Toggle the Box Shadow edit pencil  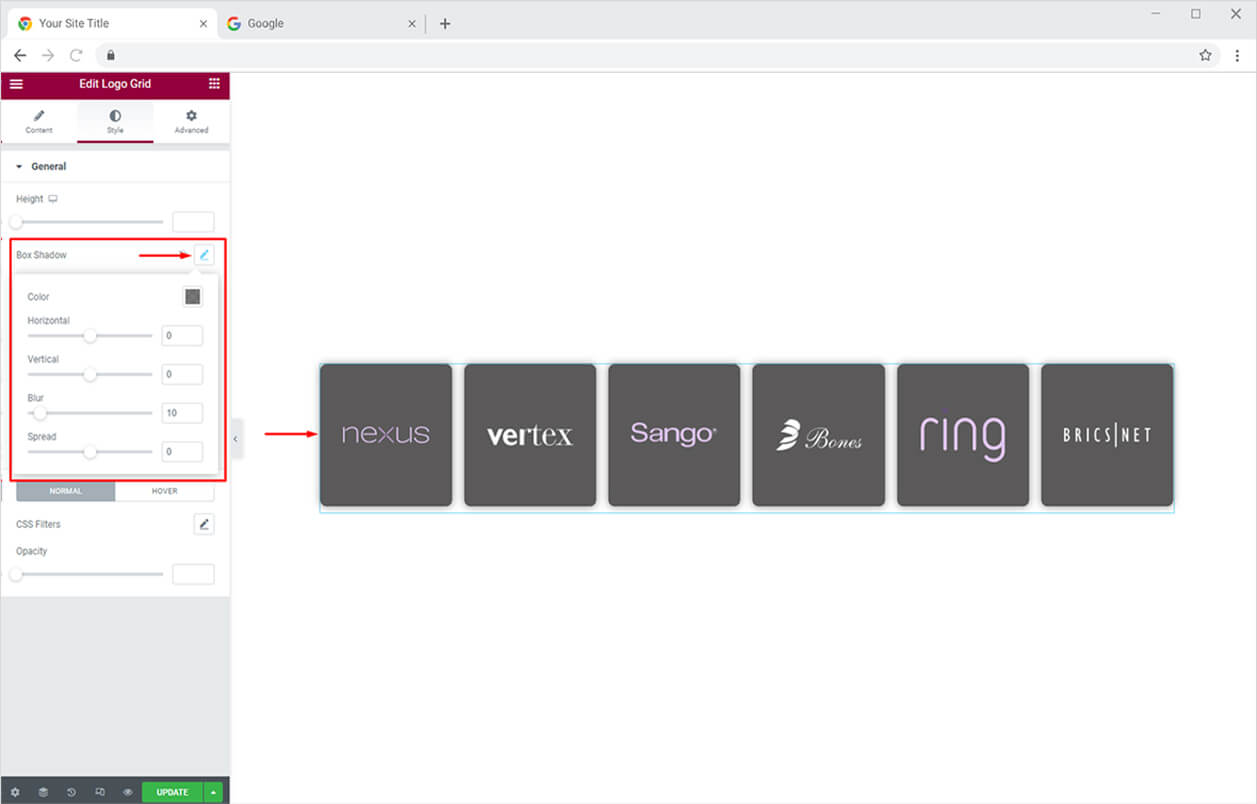204,255
